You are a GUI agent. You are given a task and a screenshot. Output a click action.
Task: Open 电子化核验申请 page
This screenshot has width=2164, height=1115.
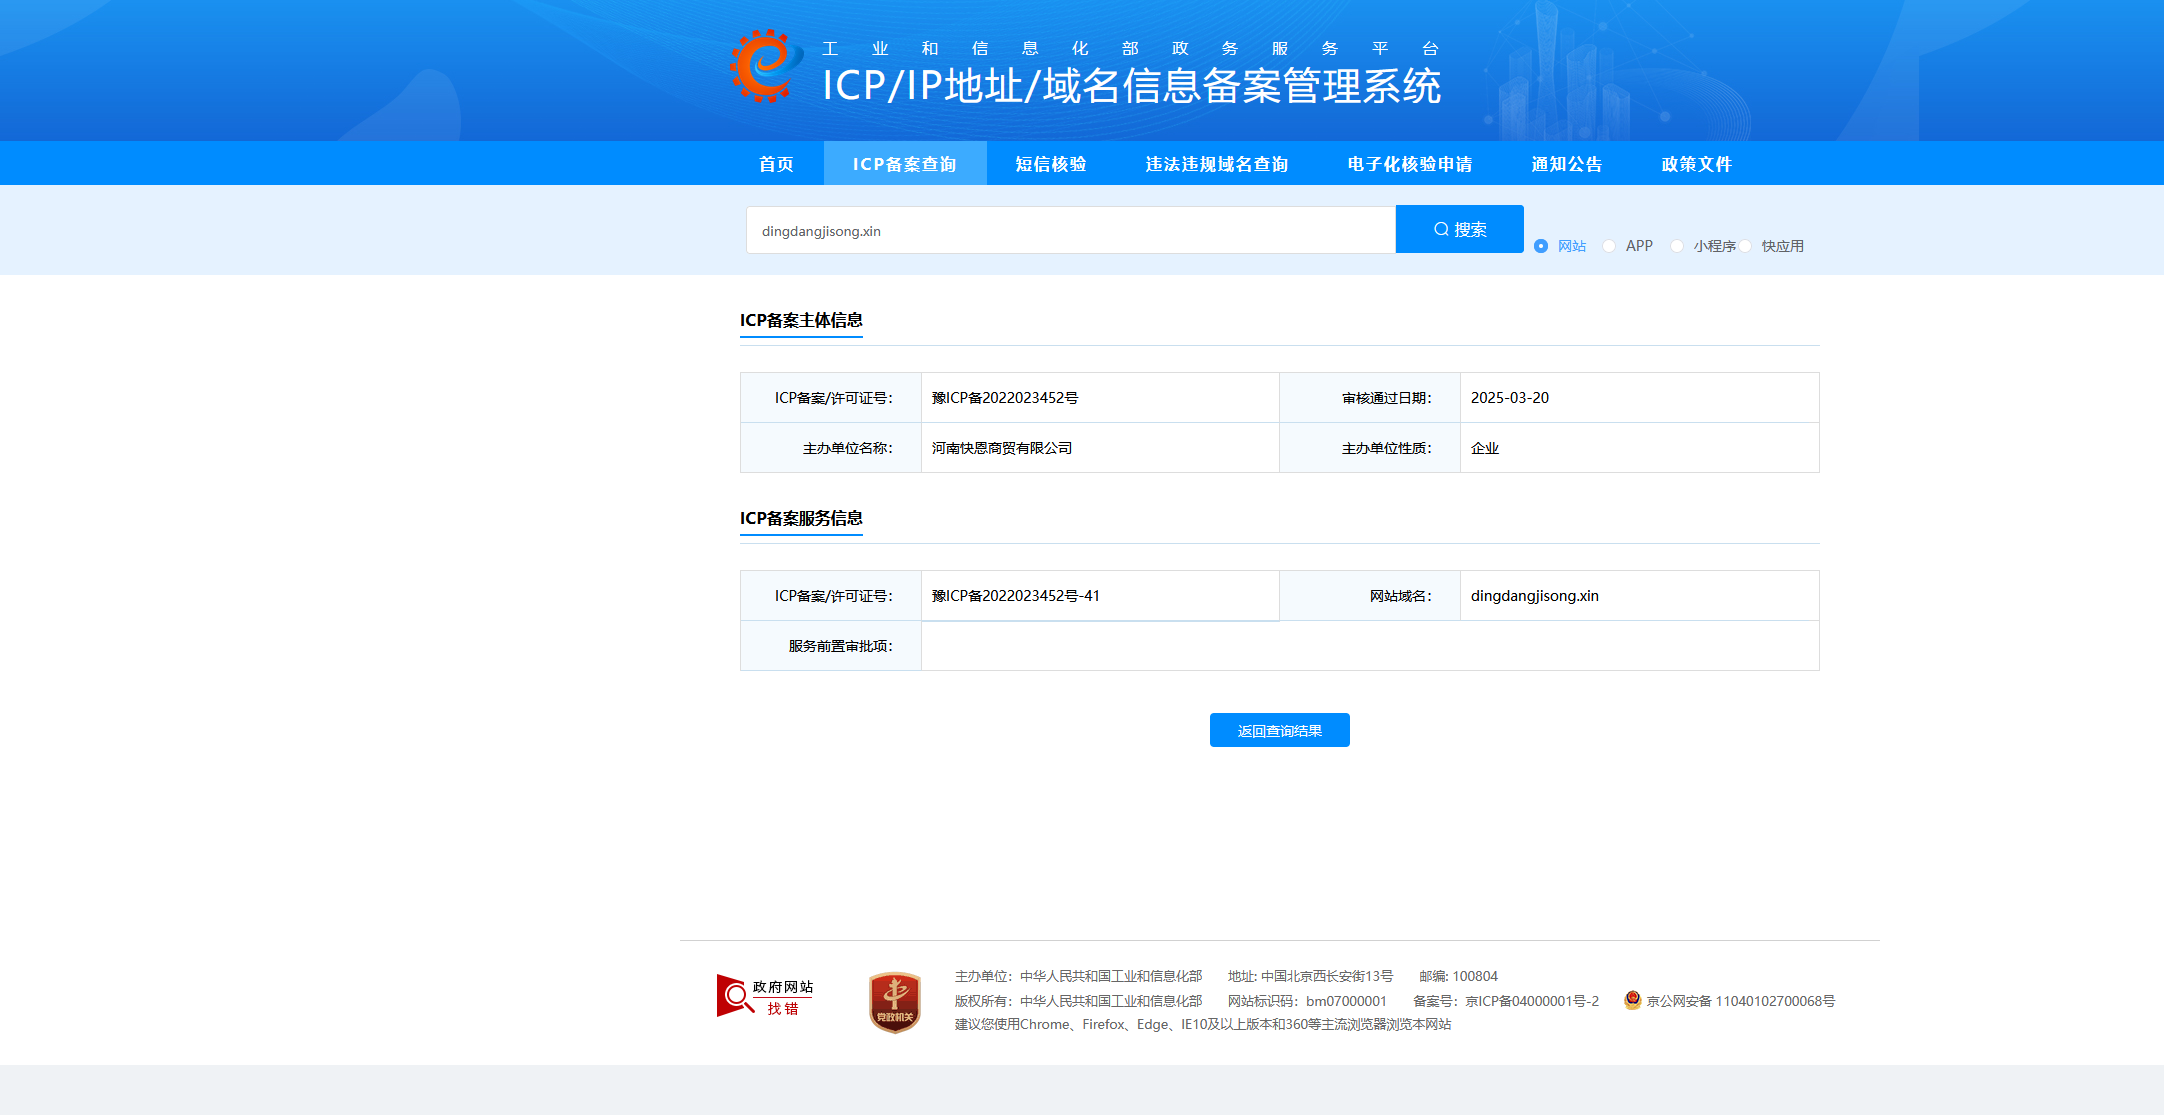pyautogui.click(x=1409, y=164)
